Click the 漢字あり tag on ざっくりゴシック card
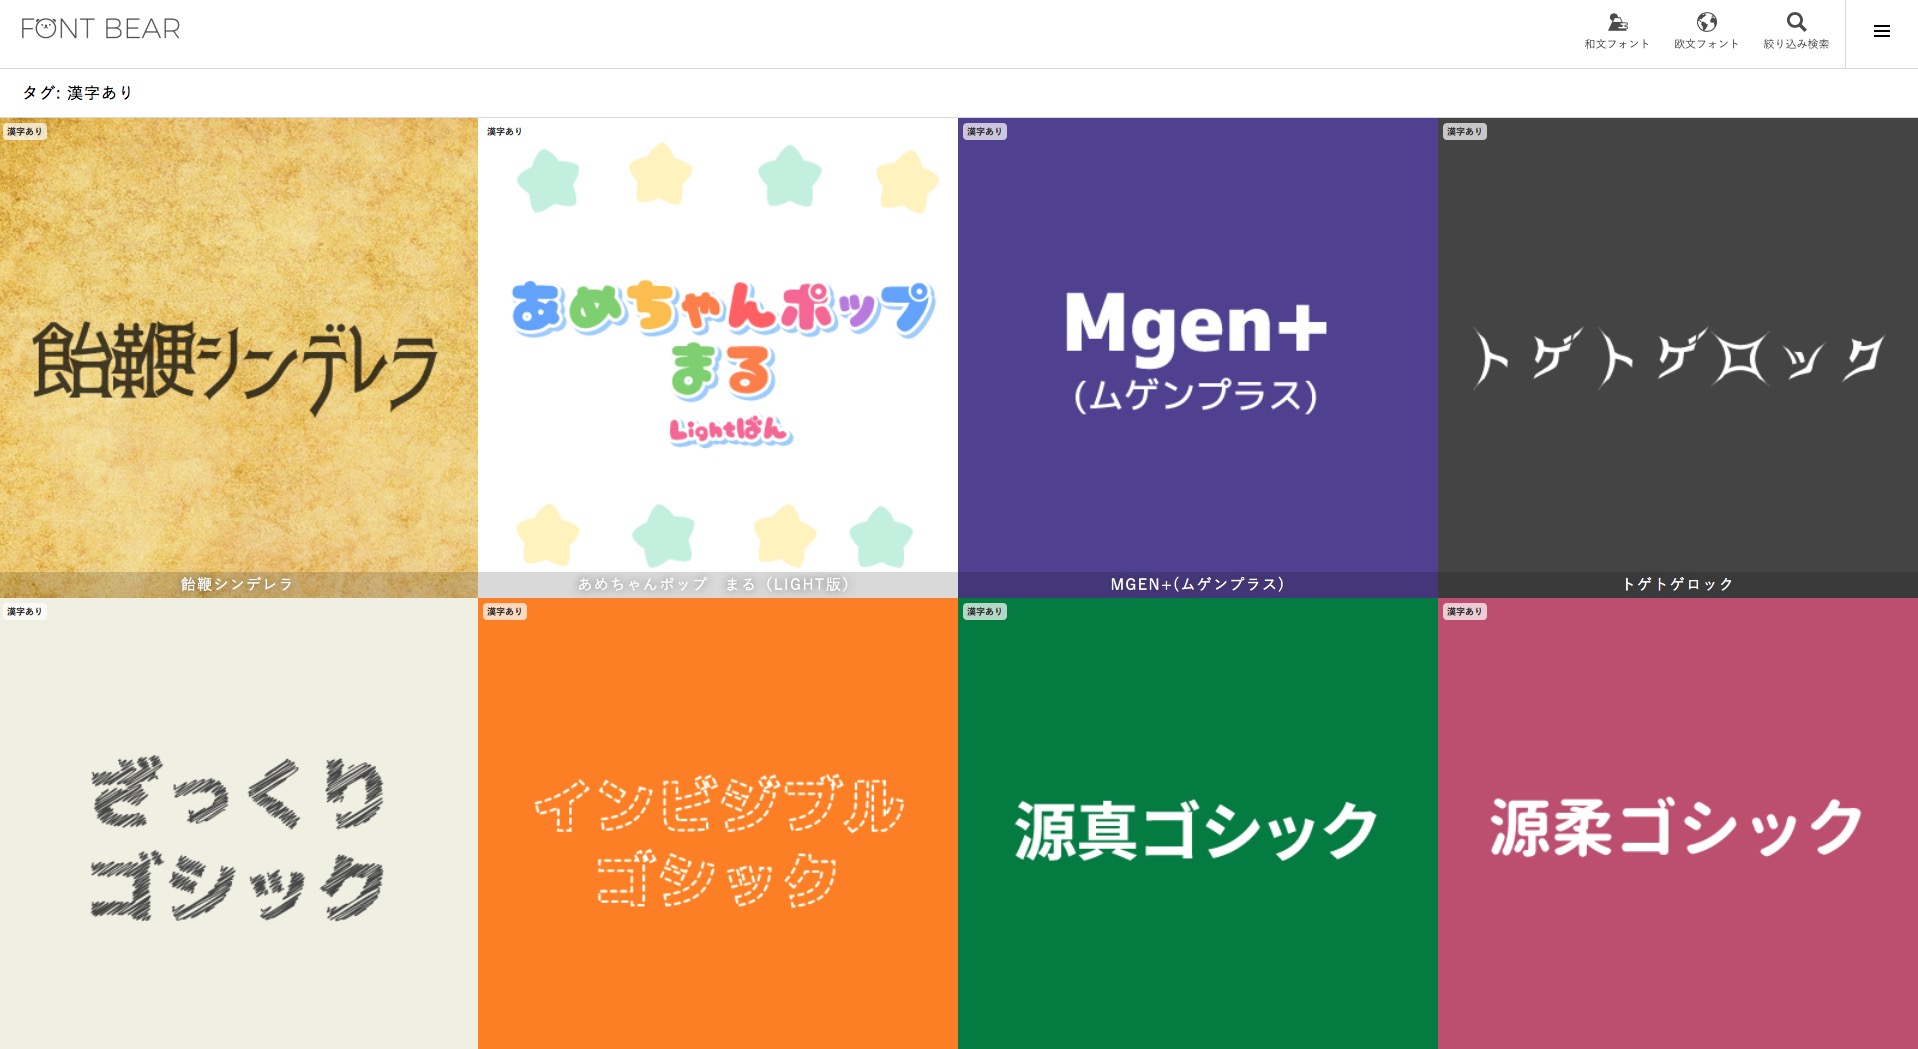The image size is (1918, 1049). tap(25, 611)
